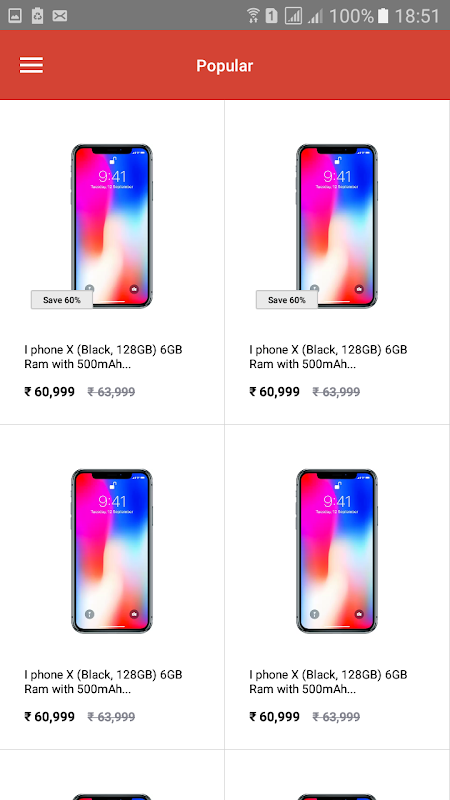This screenshot has width=450, height=800.
Task: Tap ₹ 60,999 price of second-row left product
Action: (x=49, y=717)
